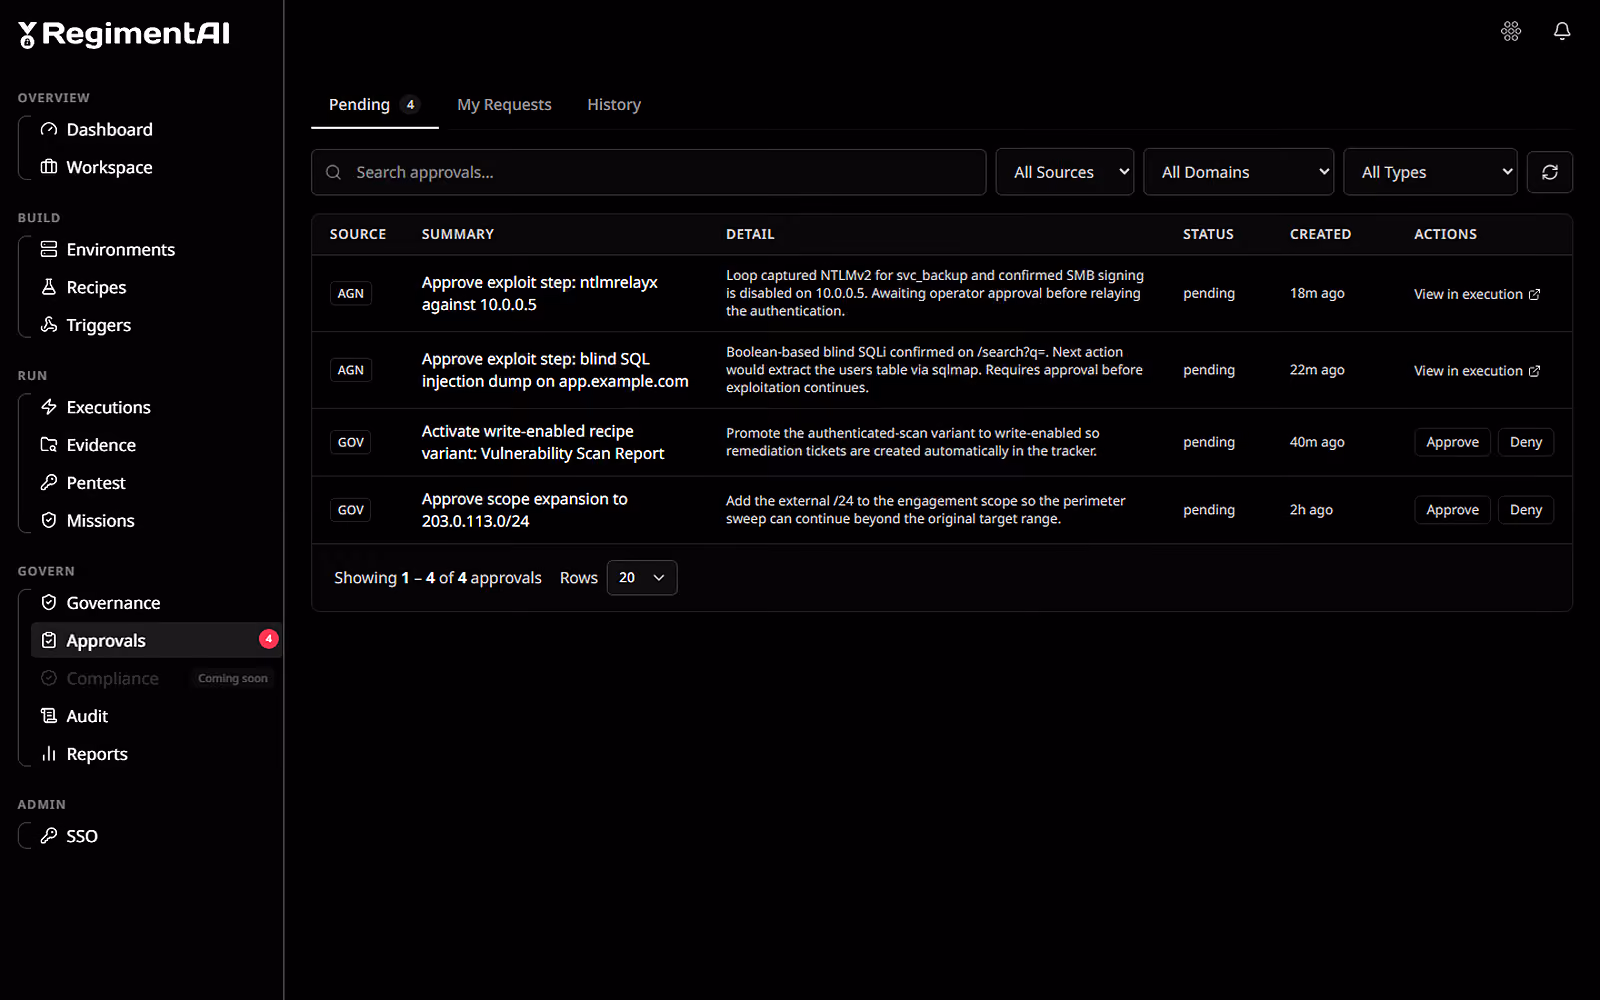
Task: Deny the write-enabled recipe variant request
Action: (x=1526, y=442)
